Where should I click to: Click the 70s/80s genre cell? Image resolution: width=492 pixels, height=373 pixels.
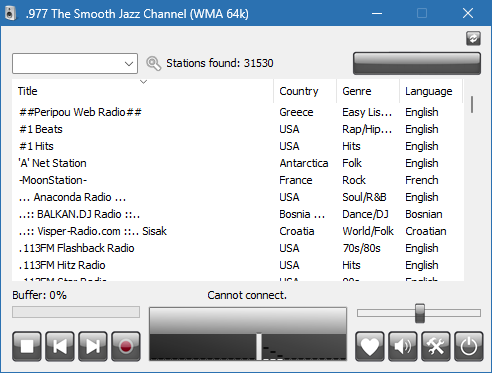(x=361, y=248)
